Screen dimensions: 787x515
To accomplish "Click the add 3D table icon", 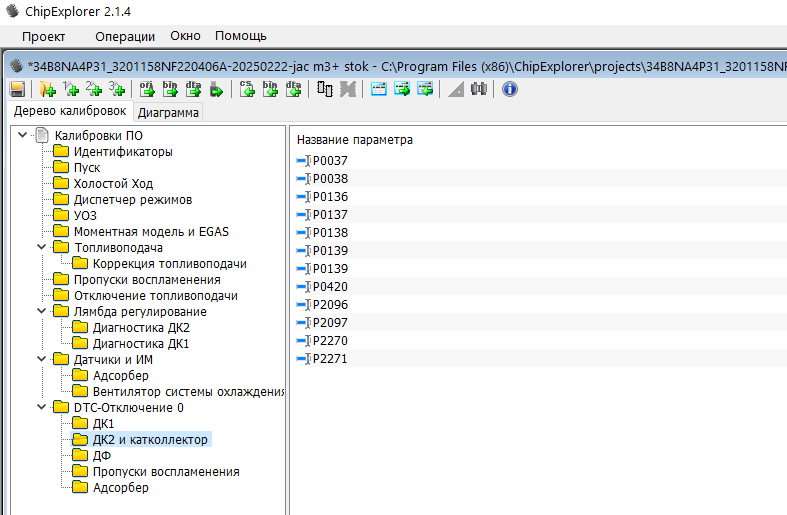I will pyautogui.click(x=117, y=89).
